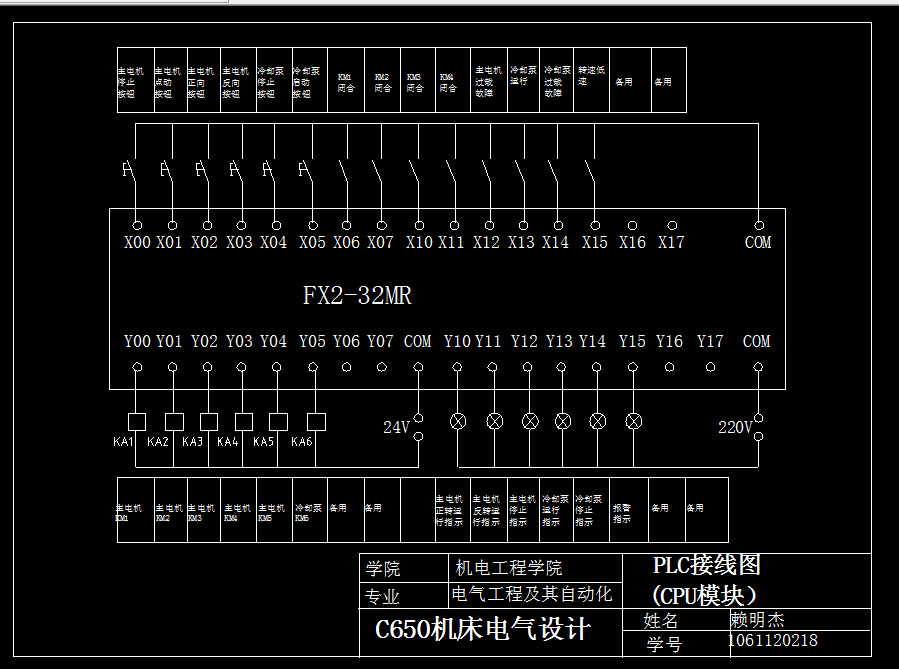Select the KA2 relay symbol under Y01

pyautogui.click(x=173, y=419)
